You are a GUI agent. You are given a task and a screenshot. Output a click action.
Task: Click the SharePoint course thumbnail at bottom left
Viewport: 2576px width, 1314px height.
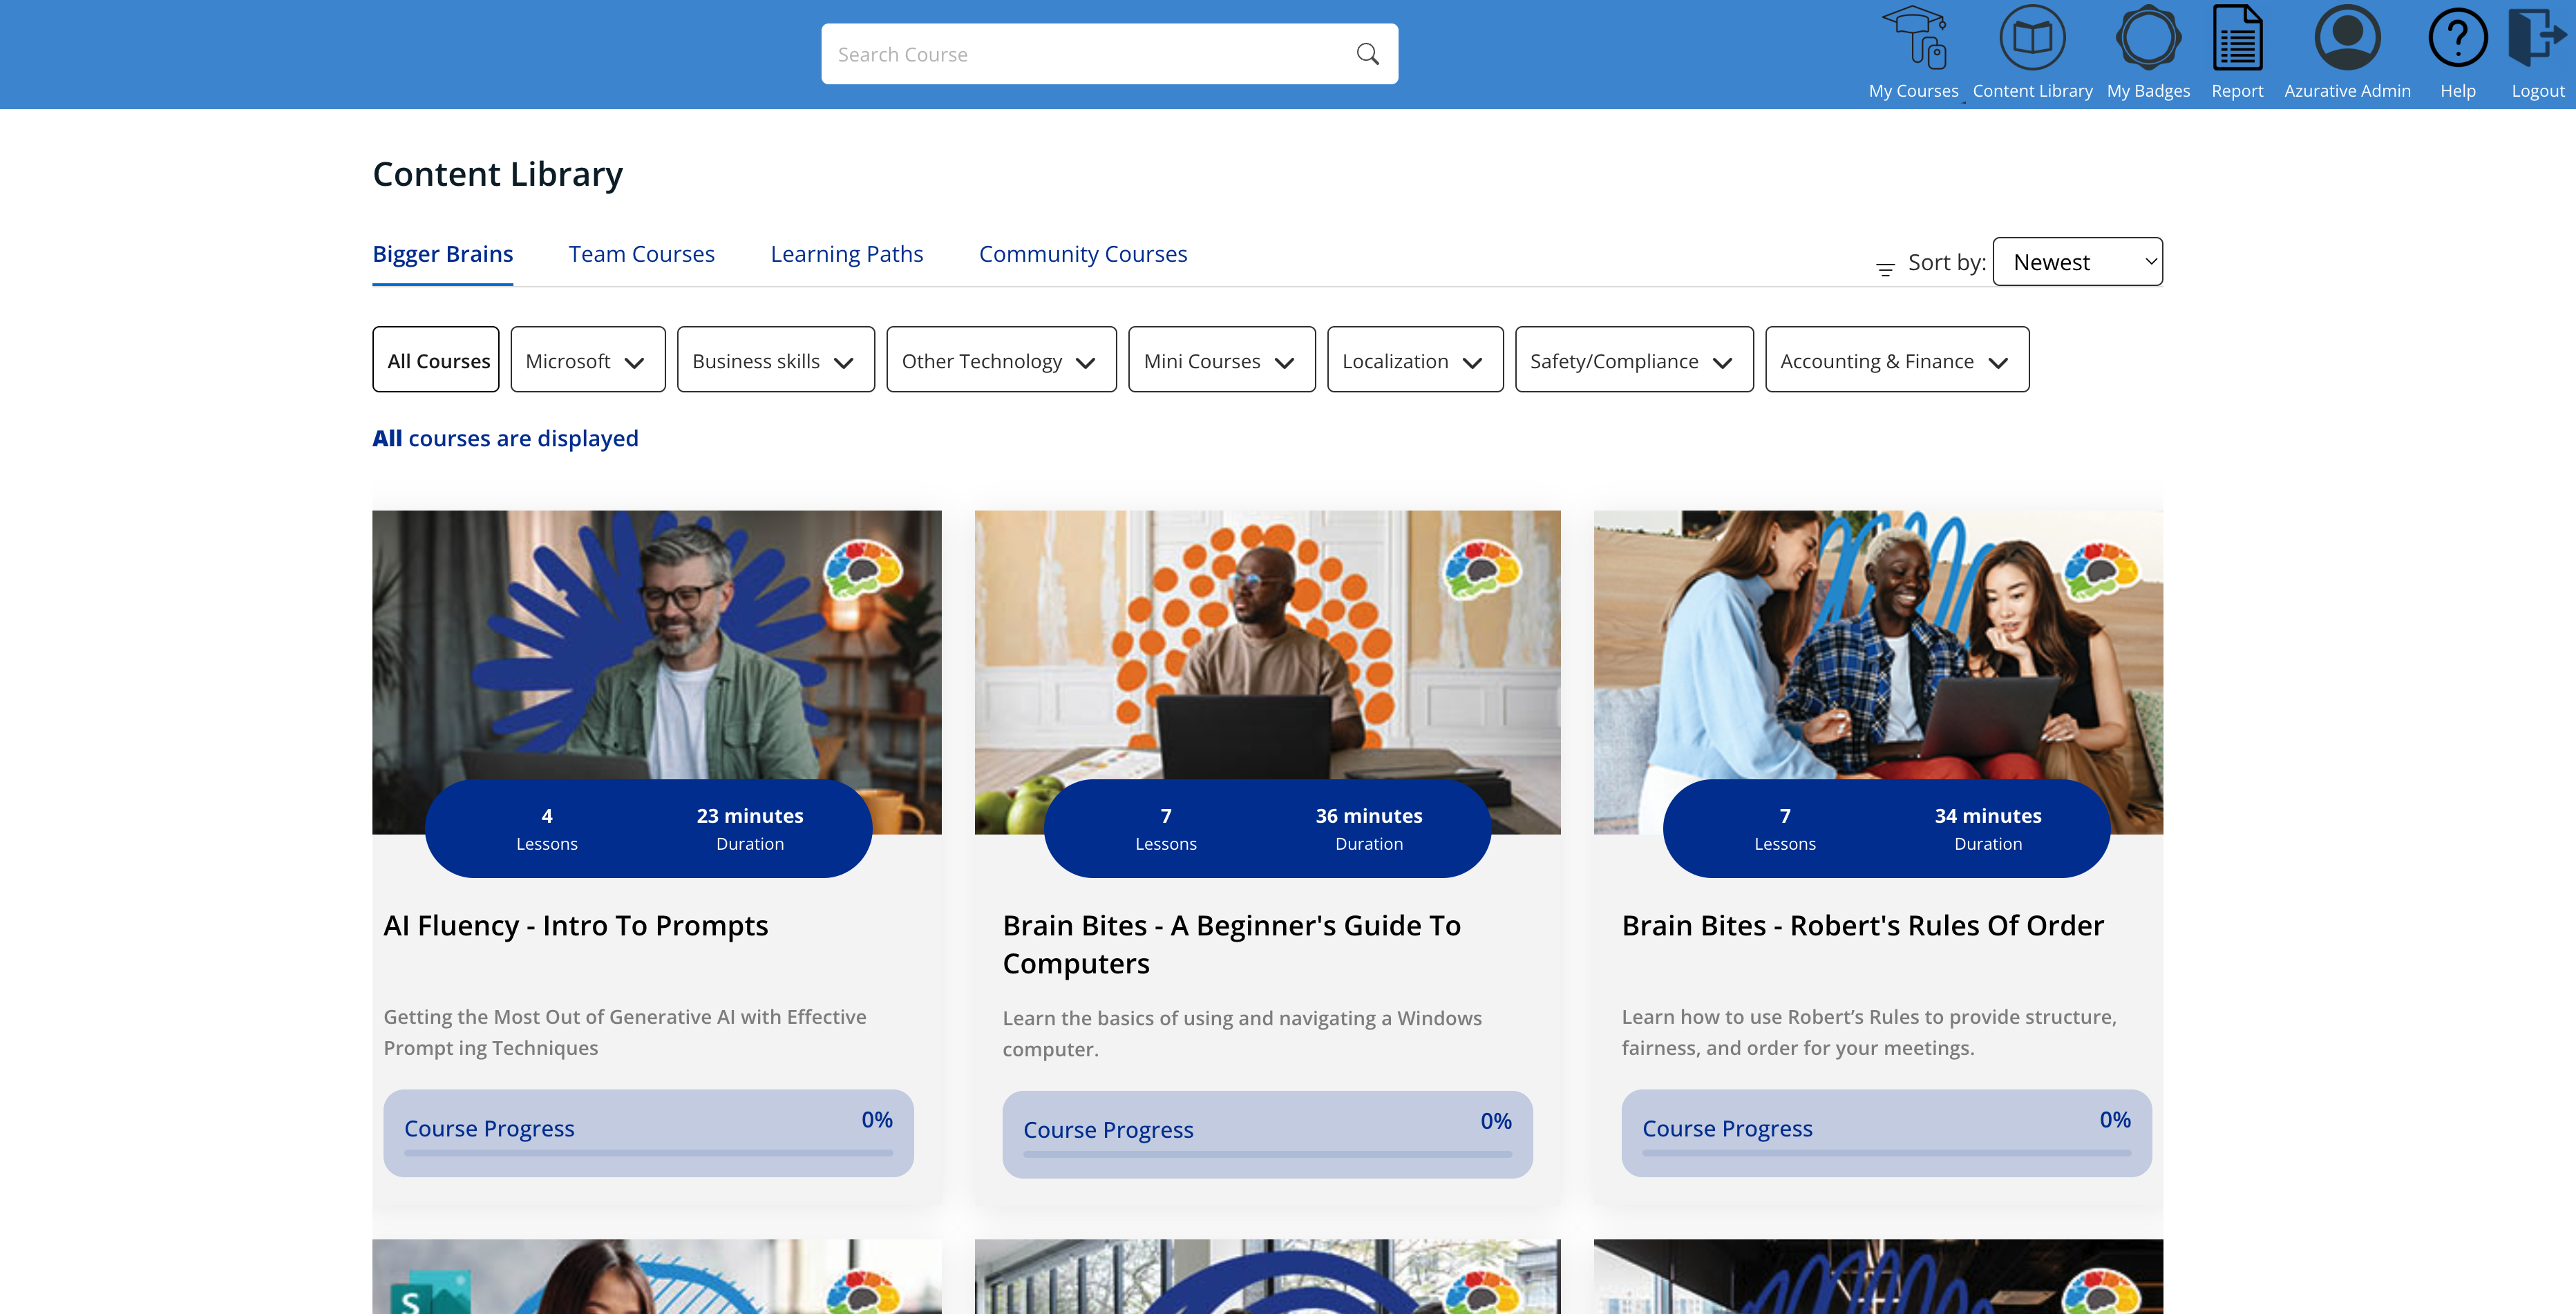coord(656,1277)
